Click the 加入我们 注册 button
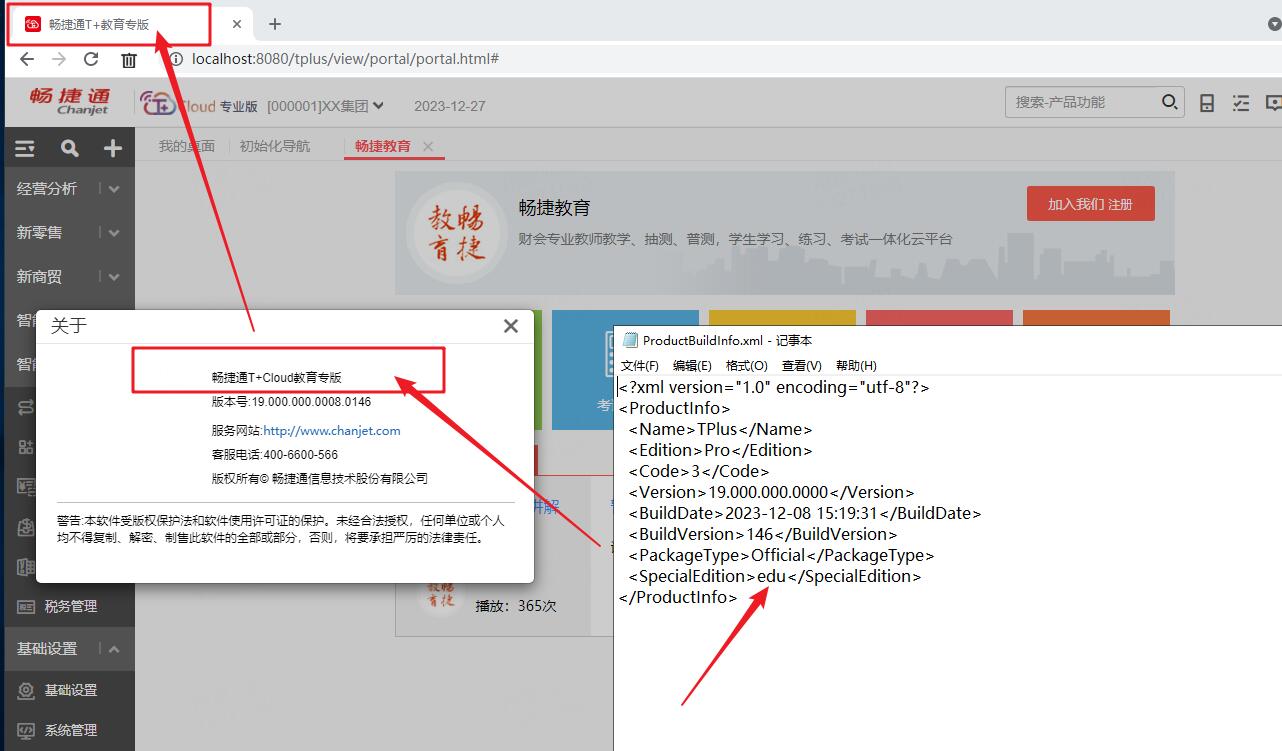Screen dimensions: 1282x751 (1091, 204)
